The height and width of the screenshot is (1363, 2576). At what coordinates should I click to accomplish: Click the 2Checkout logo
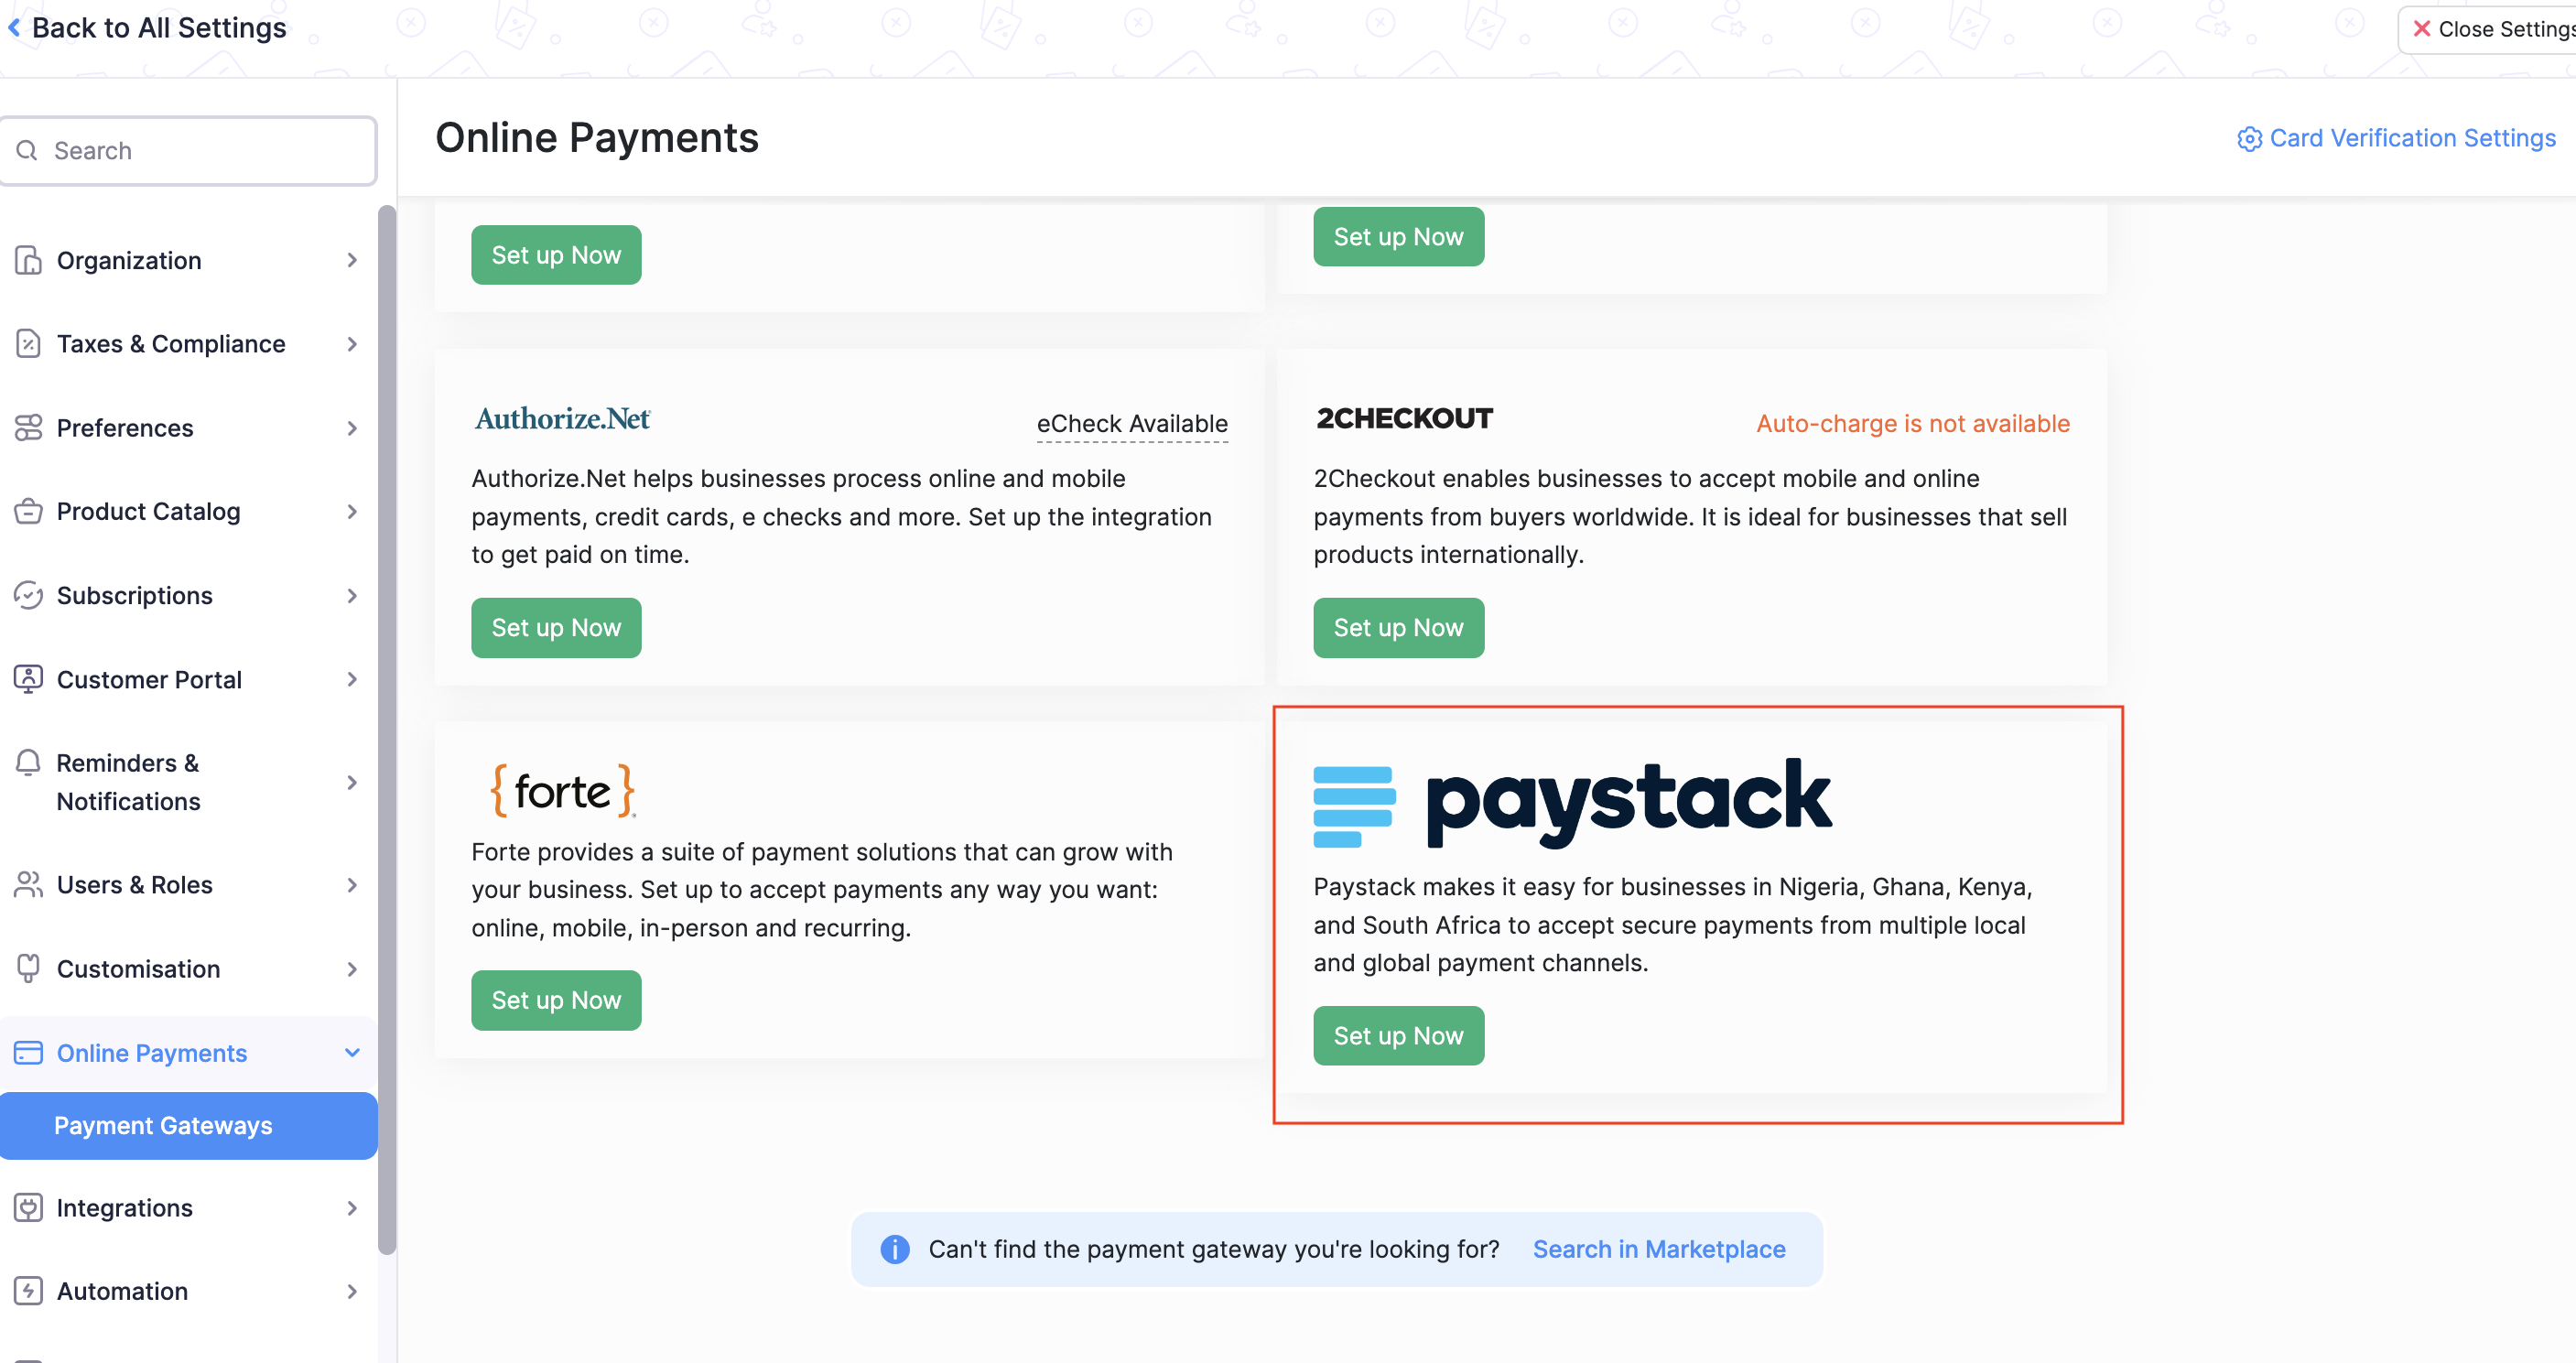[1404, 418]
